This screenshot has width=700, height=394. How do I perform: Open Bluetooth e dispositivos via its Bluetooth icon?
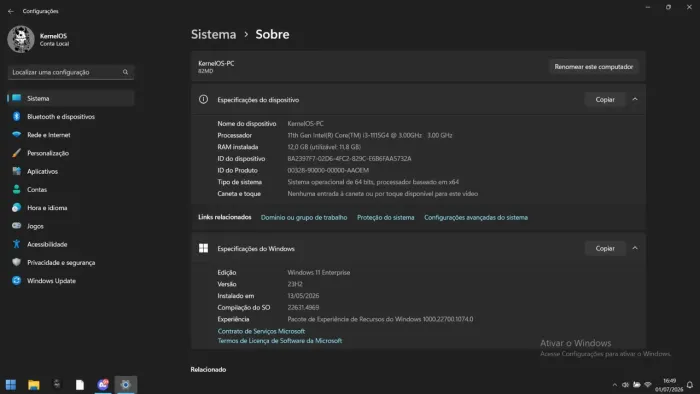click(x=17, y=116)
